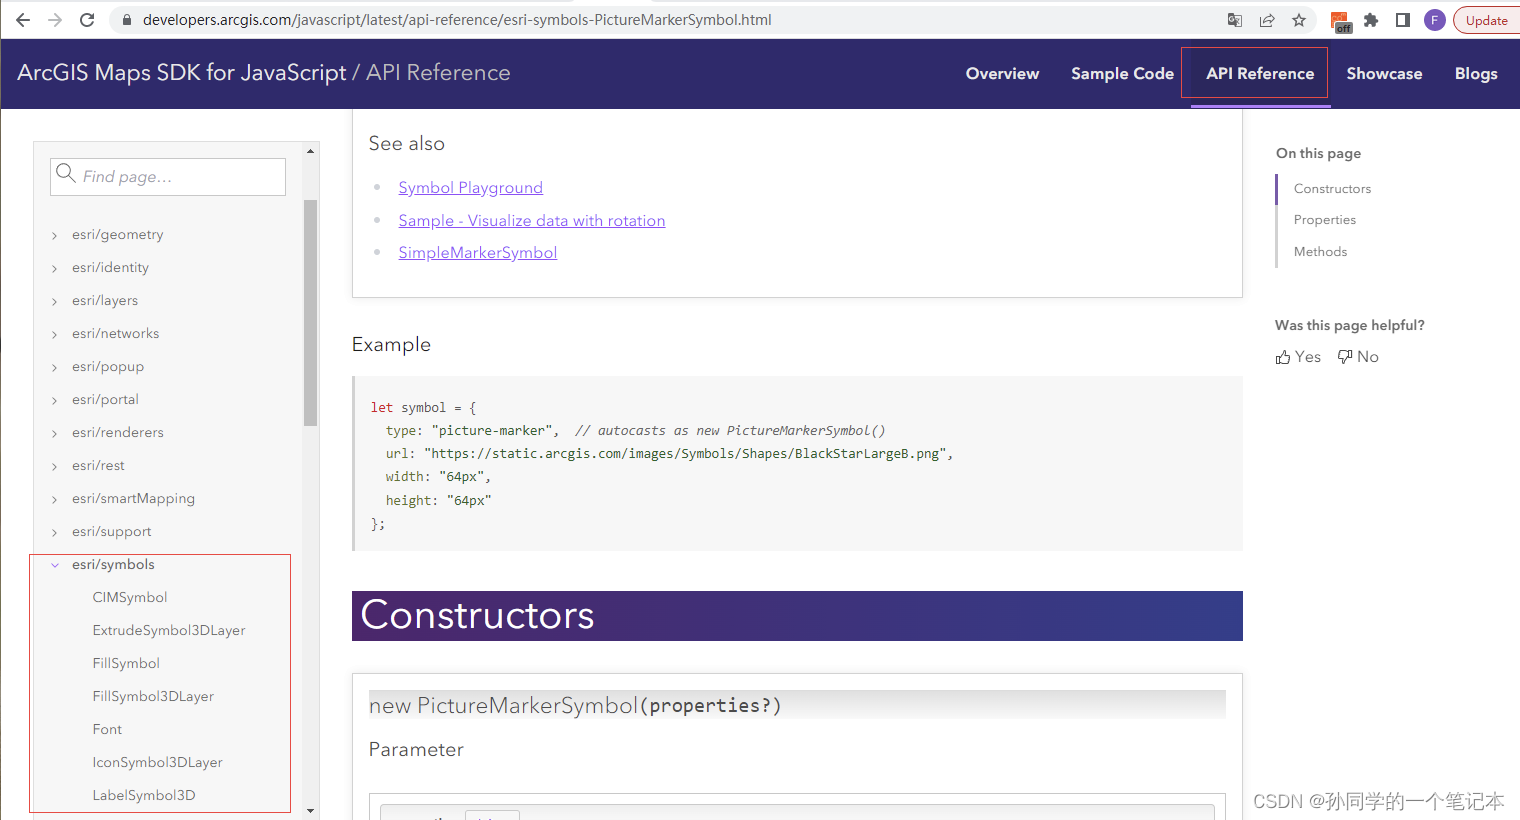Expand the esri/portal tree node
This screenshot has height=820, width=1520.
tap(54, 401)
